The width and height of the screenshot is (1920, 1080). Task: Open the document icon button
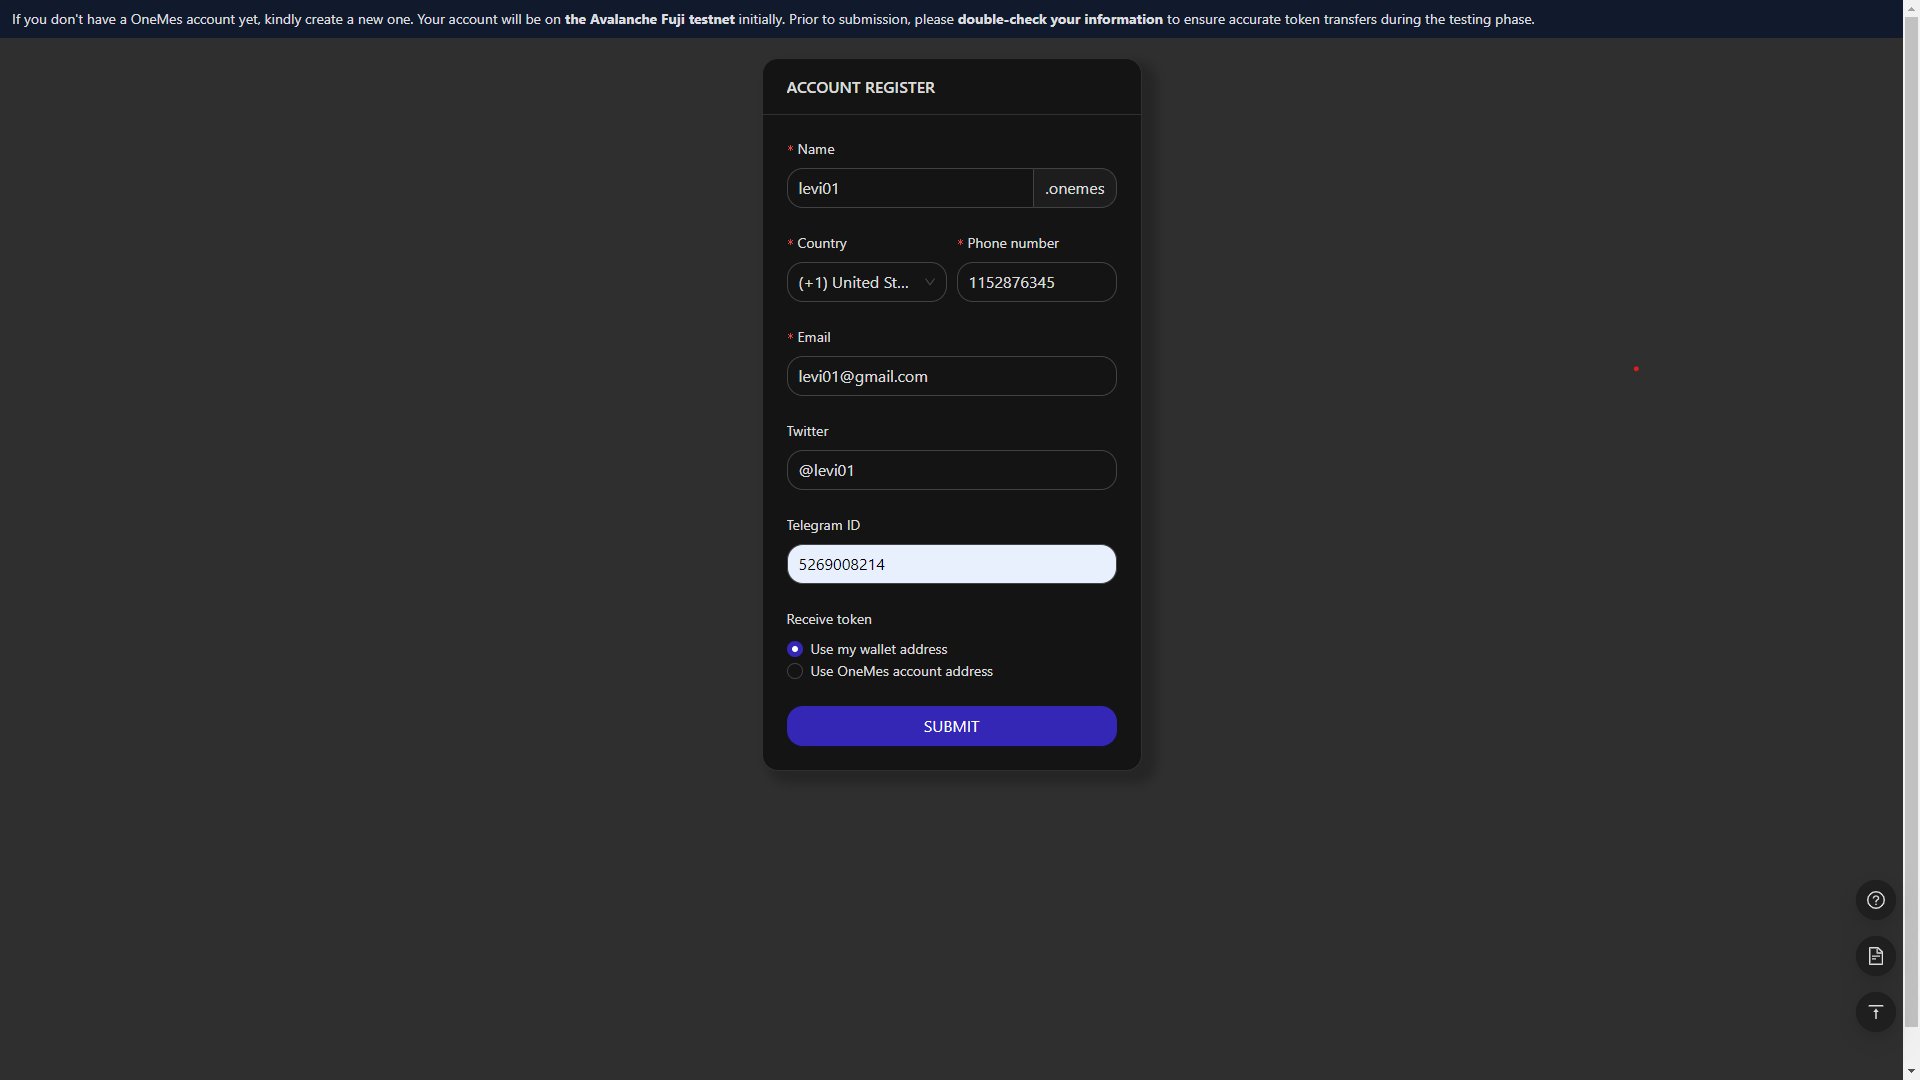point(1875,956)
